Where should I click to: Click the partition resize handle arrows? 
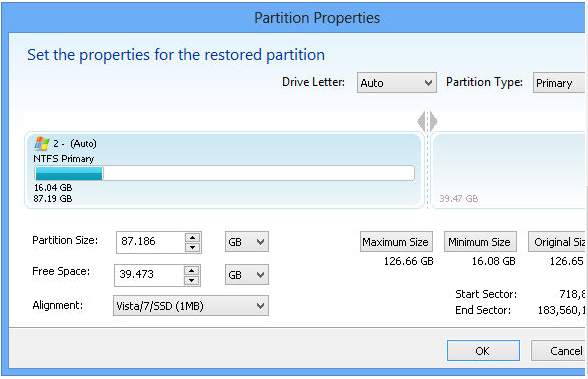pyautogui.click(x=428, y=121)
